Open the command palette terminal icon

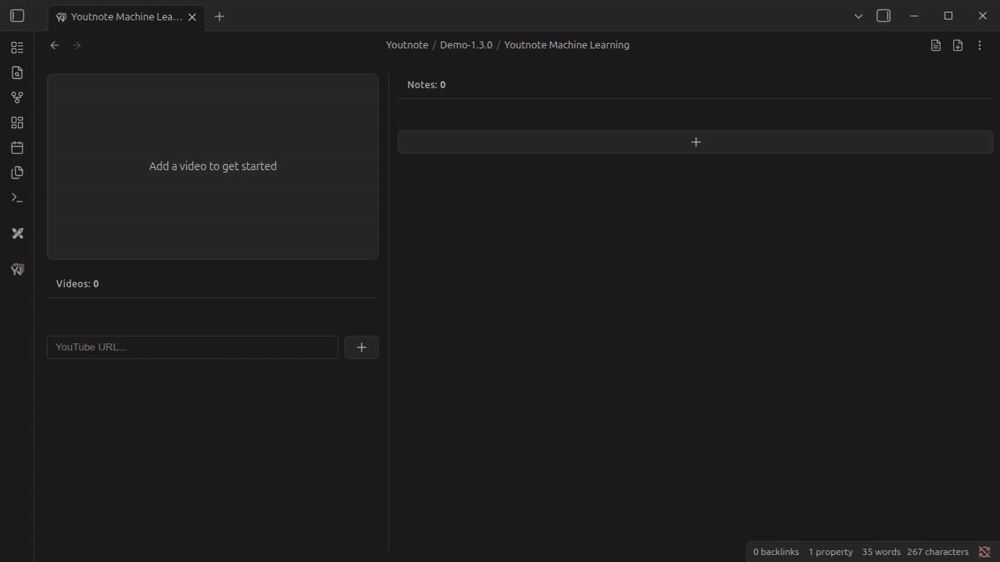tap(17, 198)
